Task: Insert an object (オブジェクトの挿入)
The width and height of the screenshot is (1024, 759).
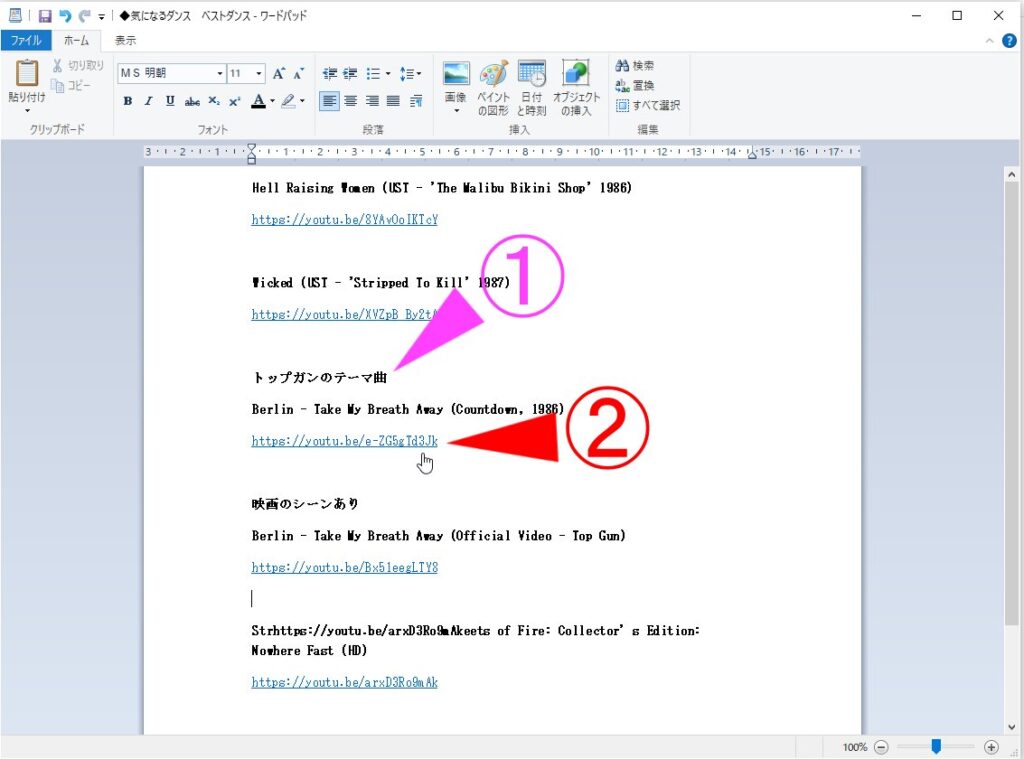Action: (x=576, y=88)
